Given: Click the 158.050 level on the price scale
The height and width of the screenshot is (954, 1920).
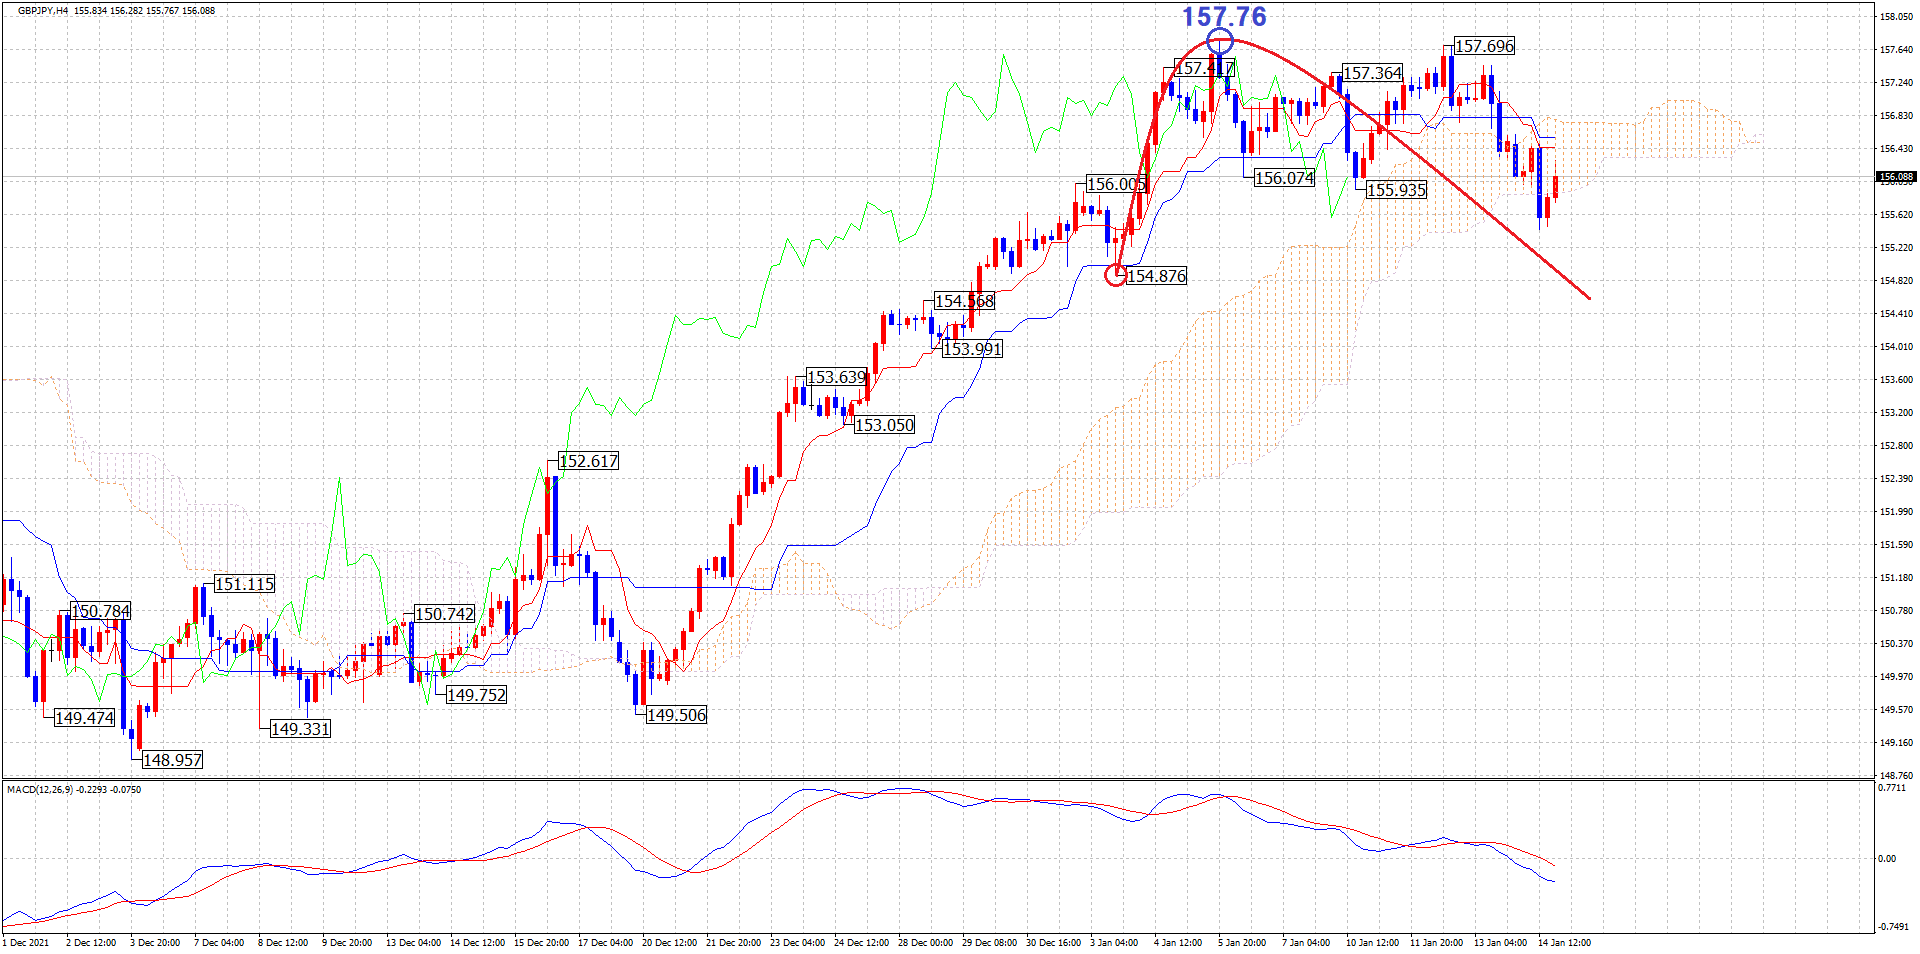Looking at the screenshot, I should click(1895, 17).
